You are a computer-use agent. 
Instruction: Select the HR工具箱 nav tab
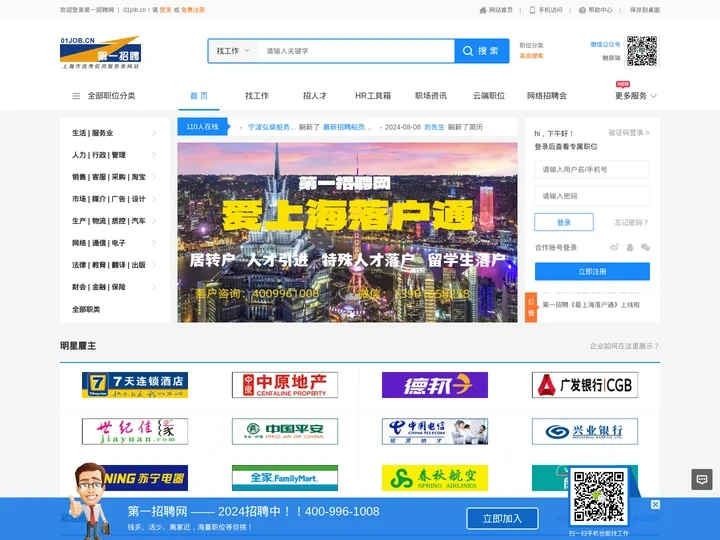point(373,96)
